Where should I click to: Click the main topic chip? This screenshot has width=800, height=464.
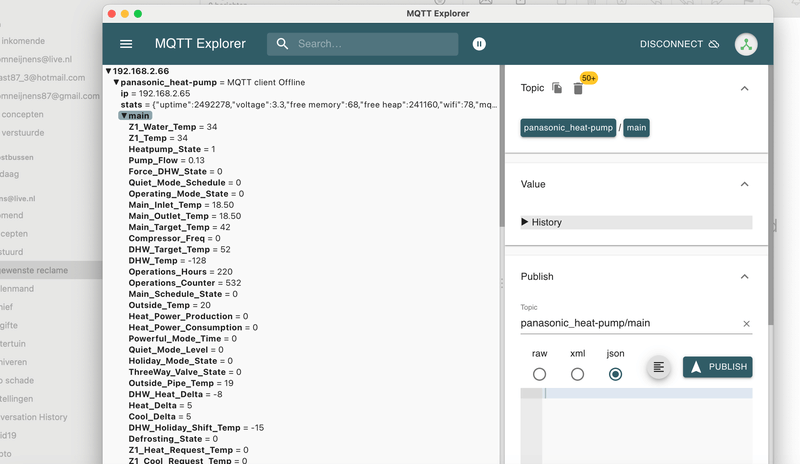tap(636, 128)
